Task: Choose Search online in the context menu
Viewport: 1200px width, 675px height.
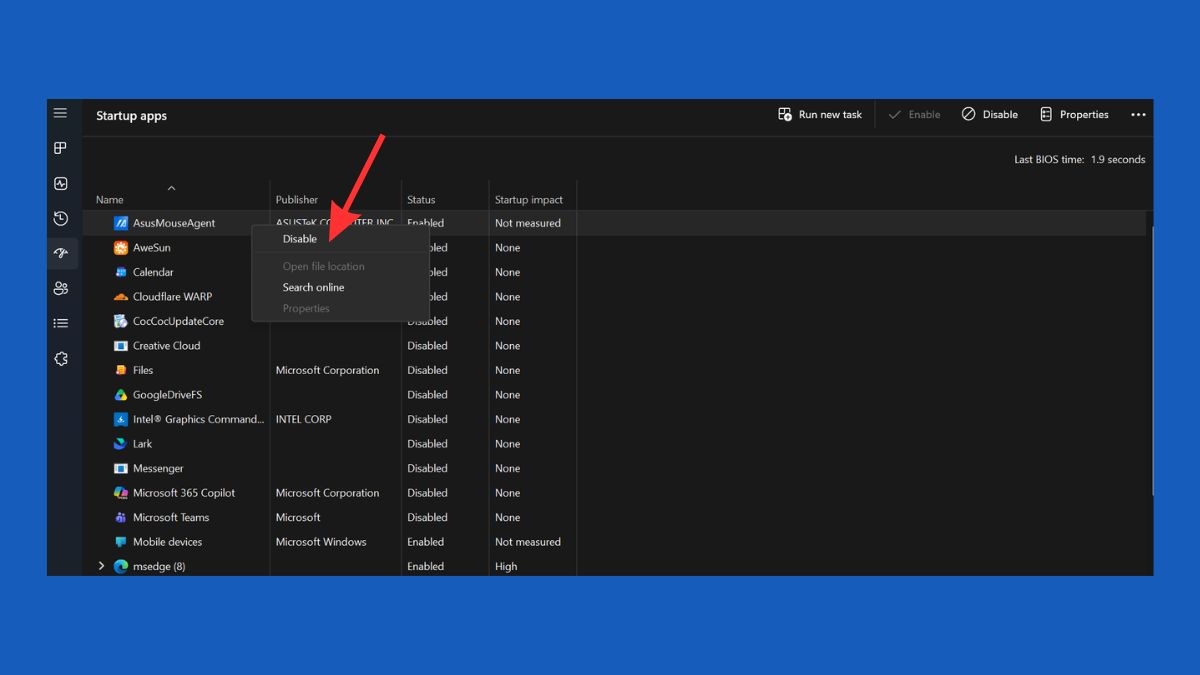Action: pyautogui.click(x=313, y=287)
